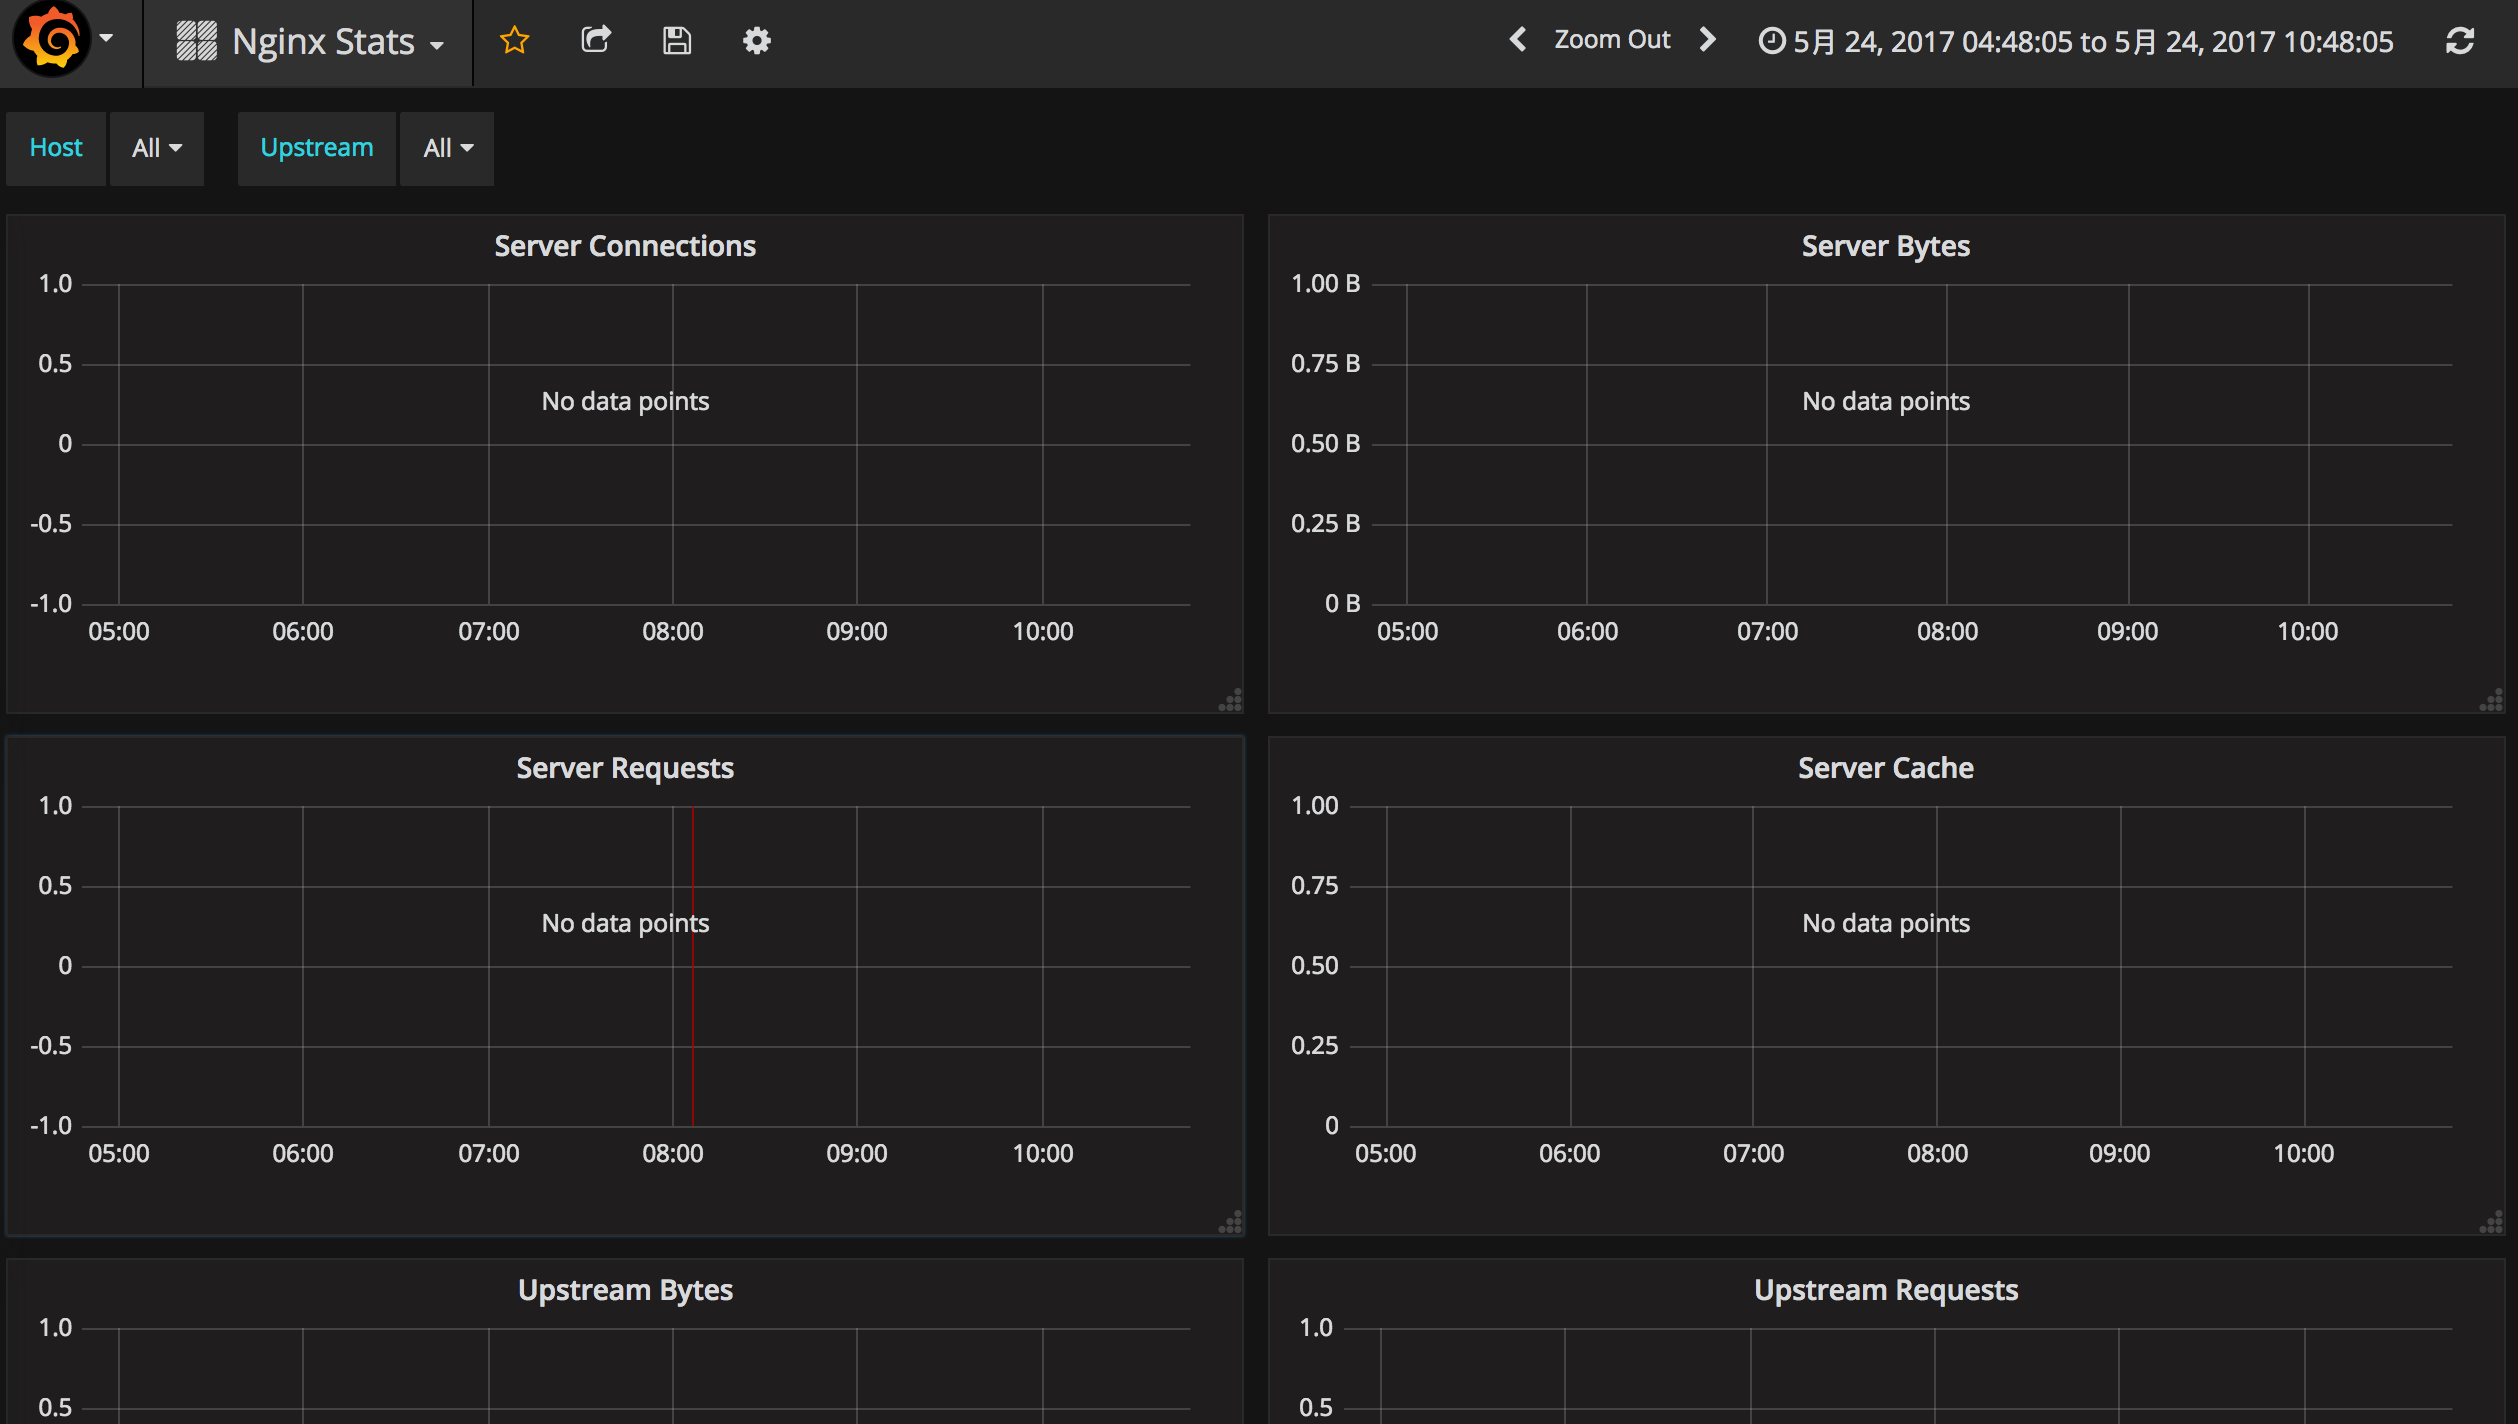Click the Grafana logo menu icon
The height and width of the screenshot is (1424, 2518).
click(52, 40)
